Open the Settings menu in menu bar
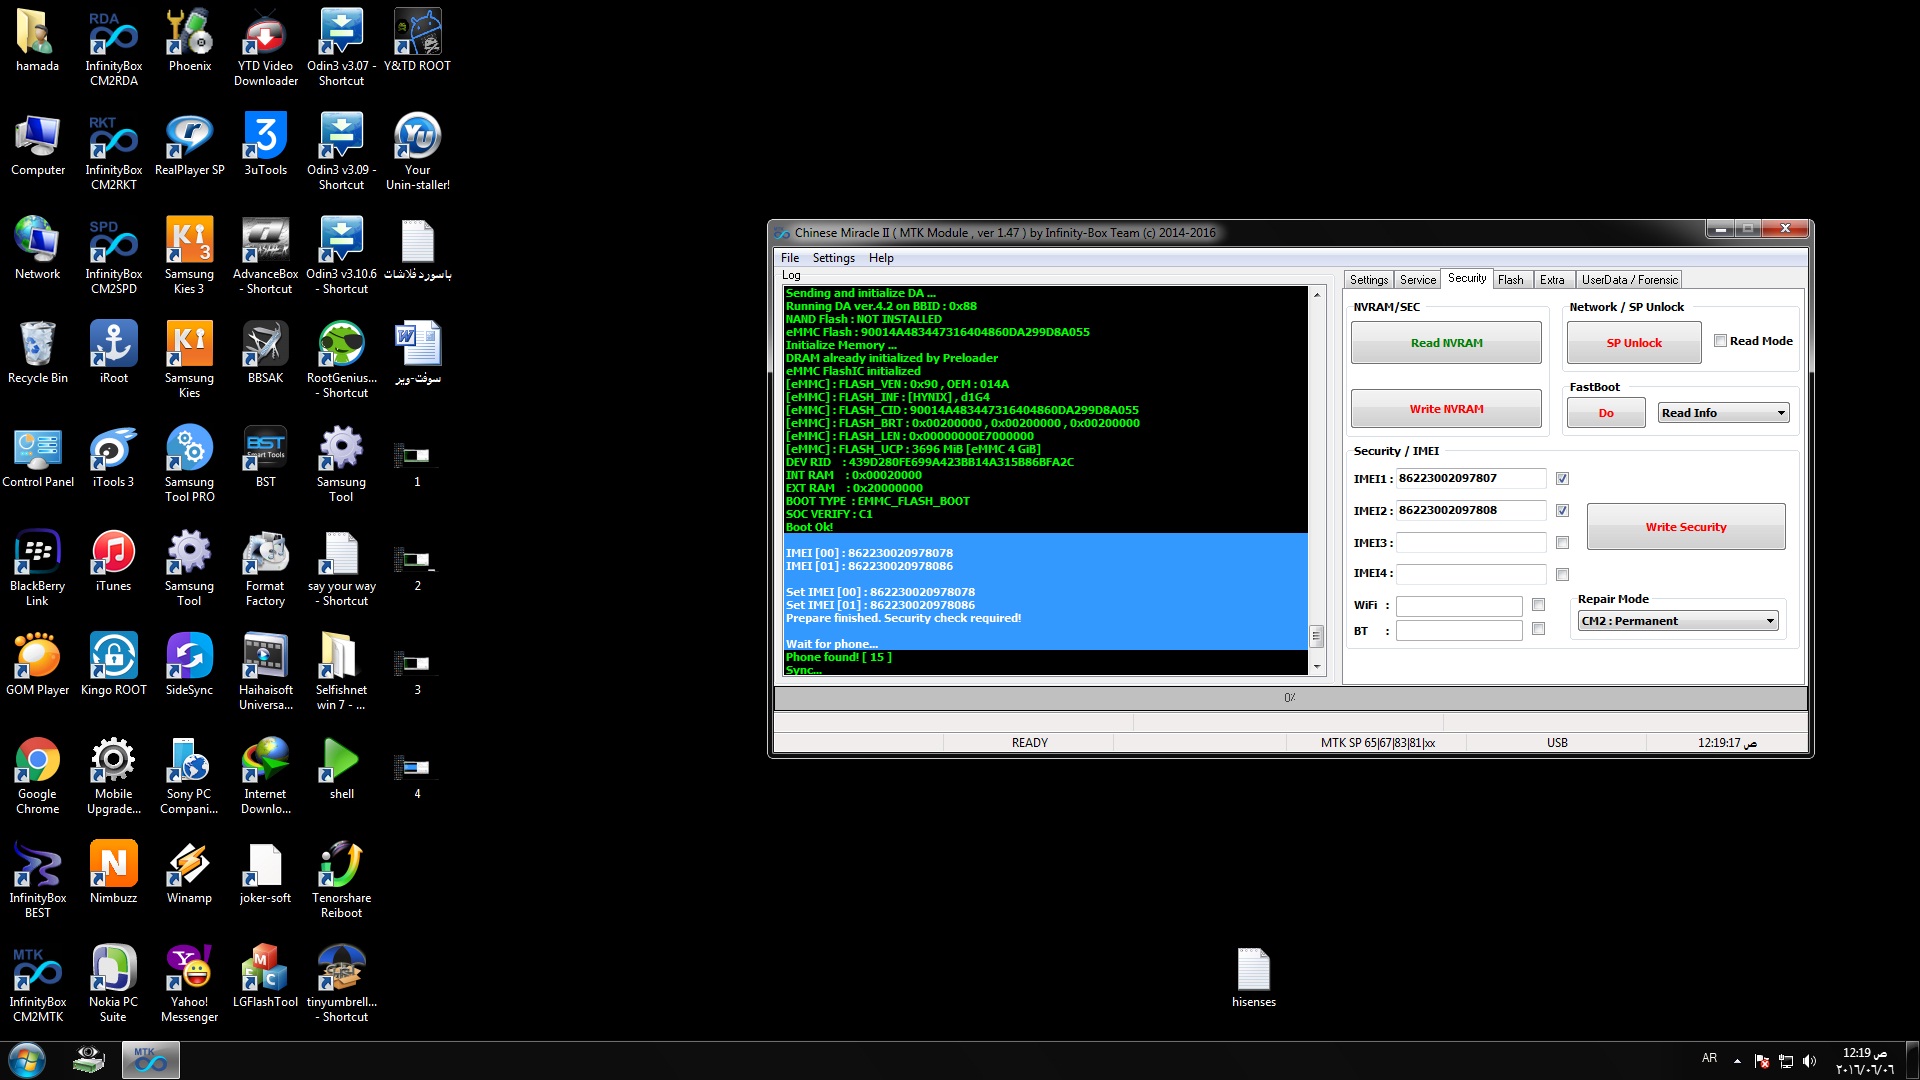 [834, 258]
